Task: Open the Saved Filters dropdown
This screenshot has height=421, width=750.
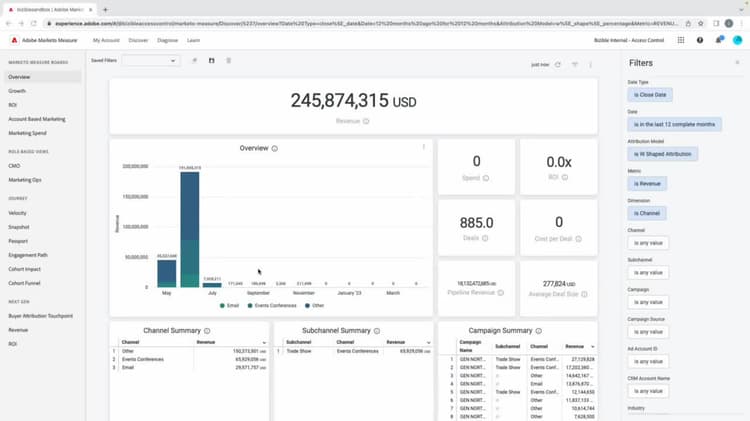Action: 151,61
